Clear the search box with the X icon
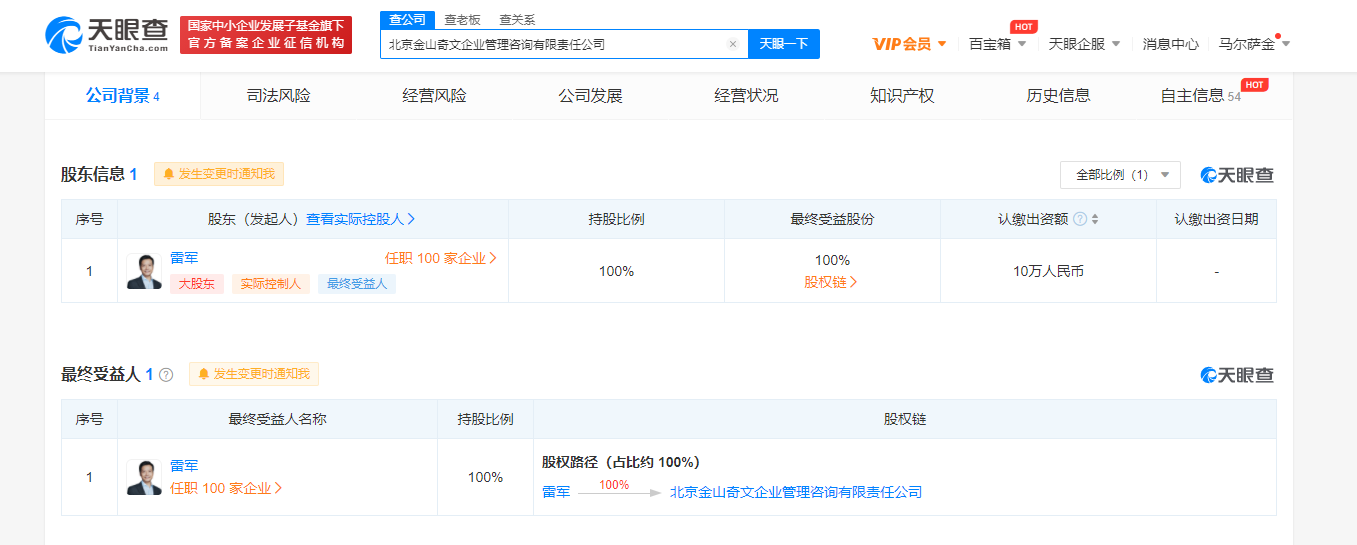This screenshot has width=1357, height=545. point(732,44)
